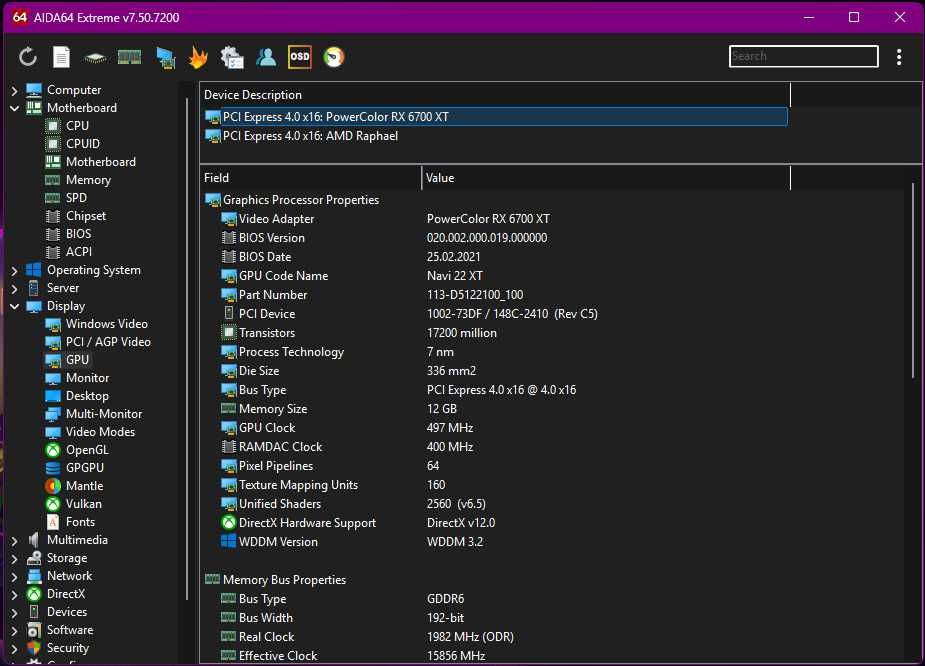Expand the Storage tree node

tap(14, 558)
